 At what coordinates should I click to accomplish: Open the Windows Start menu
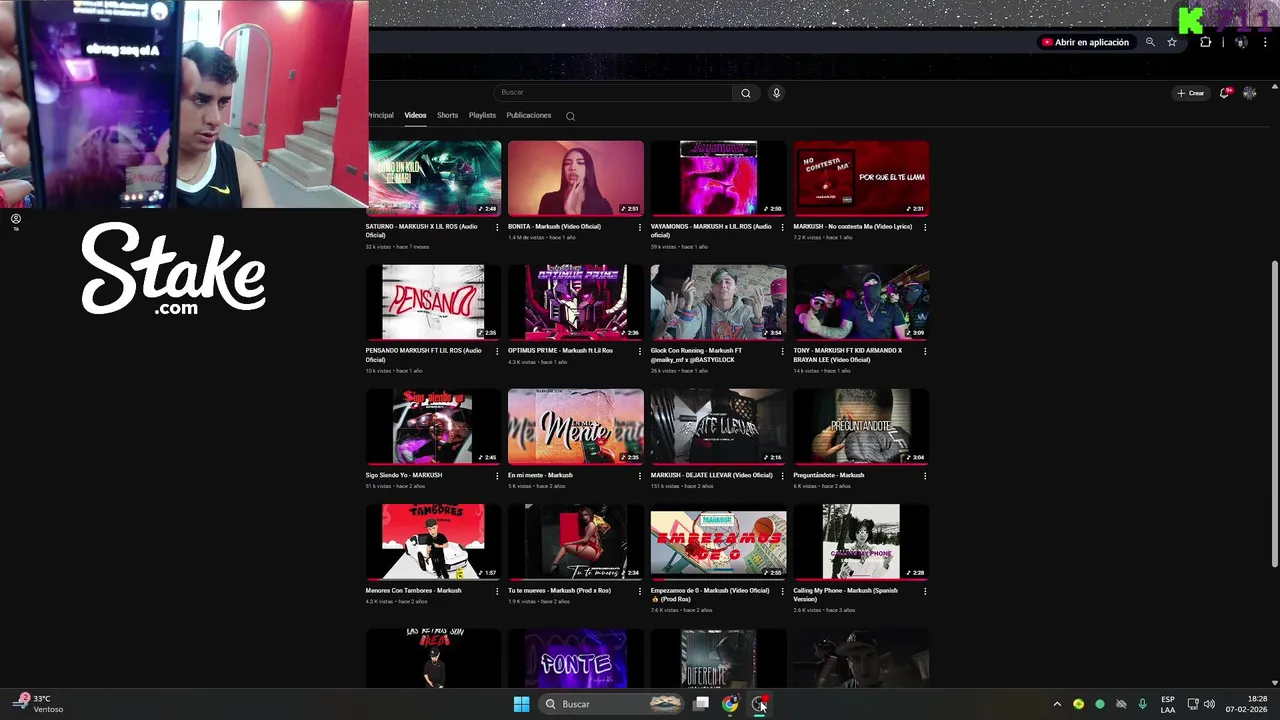(521, 704)
